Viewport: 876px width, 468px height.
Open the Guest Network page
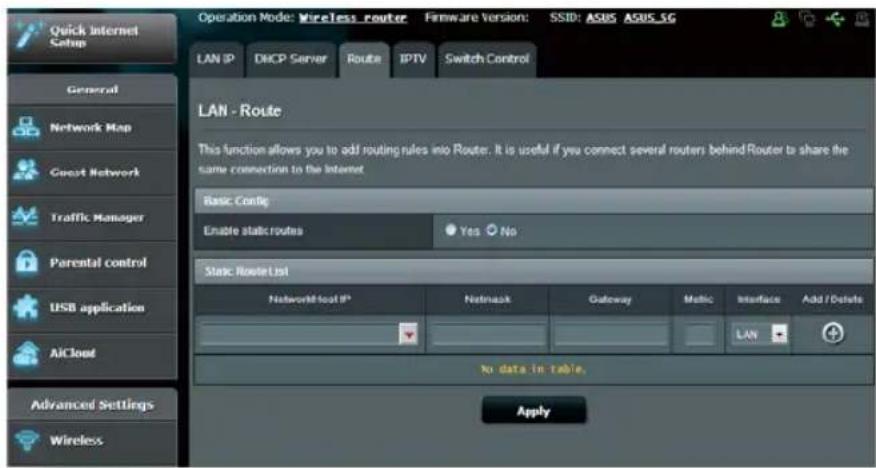93,173
